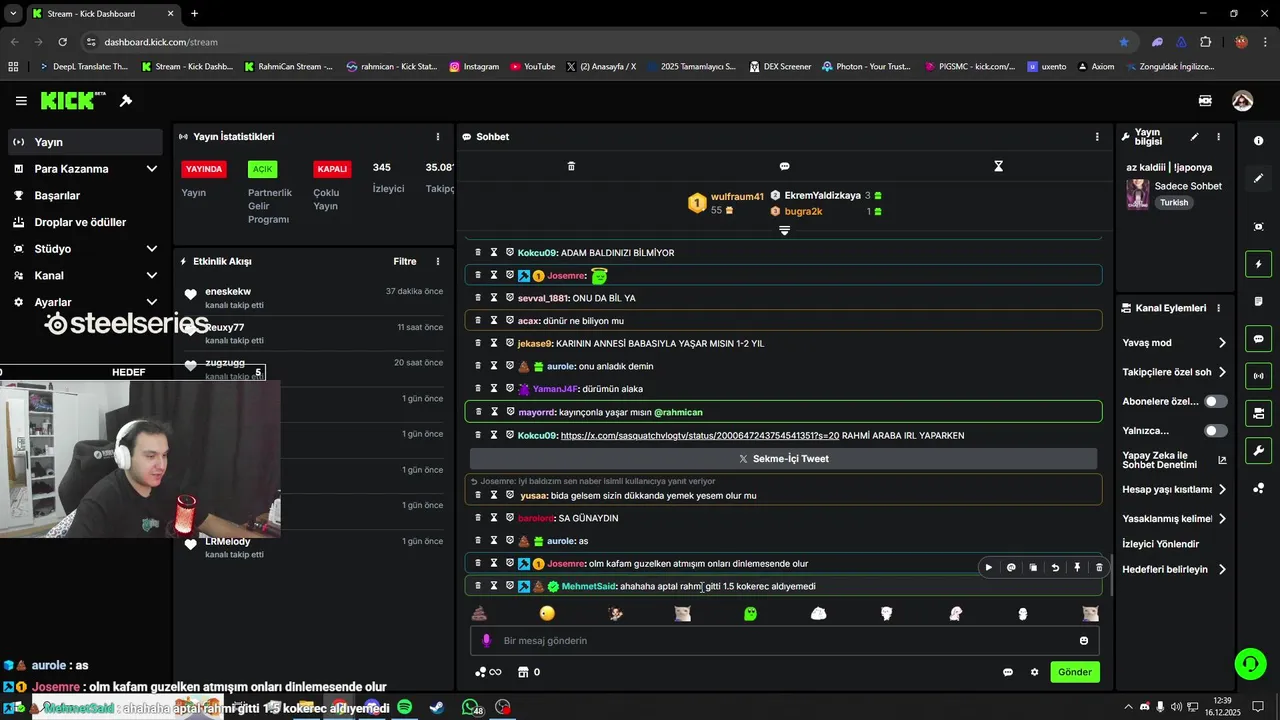This screenshot has height=720, width=1280.
Task: Open Yavaş mod options chevron
Action: click(1222, 343)
